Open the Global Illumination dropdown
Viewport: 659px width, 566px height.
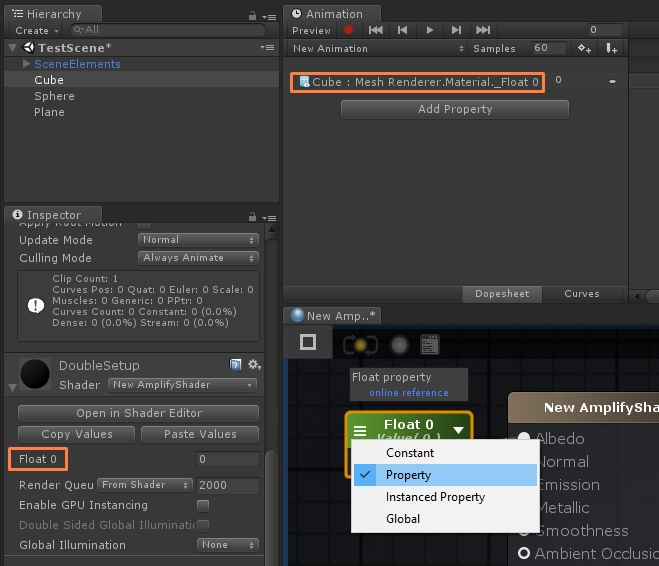click(227, 545)
